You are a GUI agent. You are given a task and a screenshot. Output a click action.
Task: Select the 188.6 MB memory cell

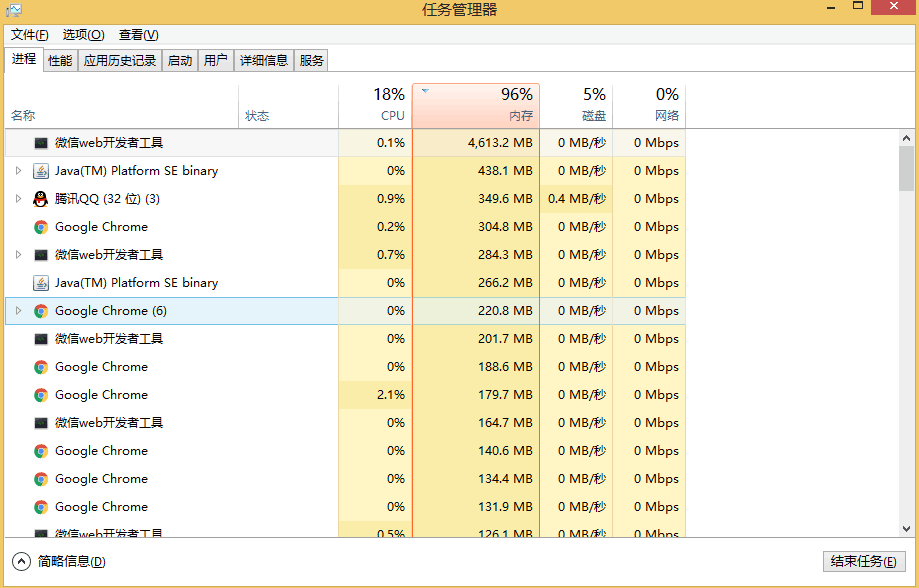coord(476,367)
